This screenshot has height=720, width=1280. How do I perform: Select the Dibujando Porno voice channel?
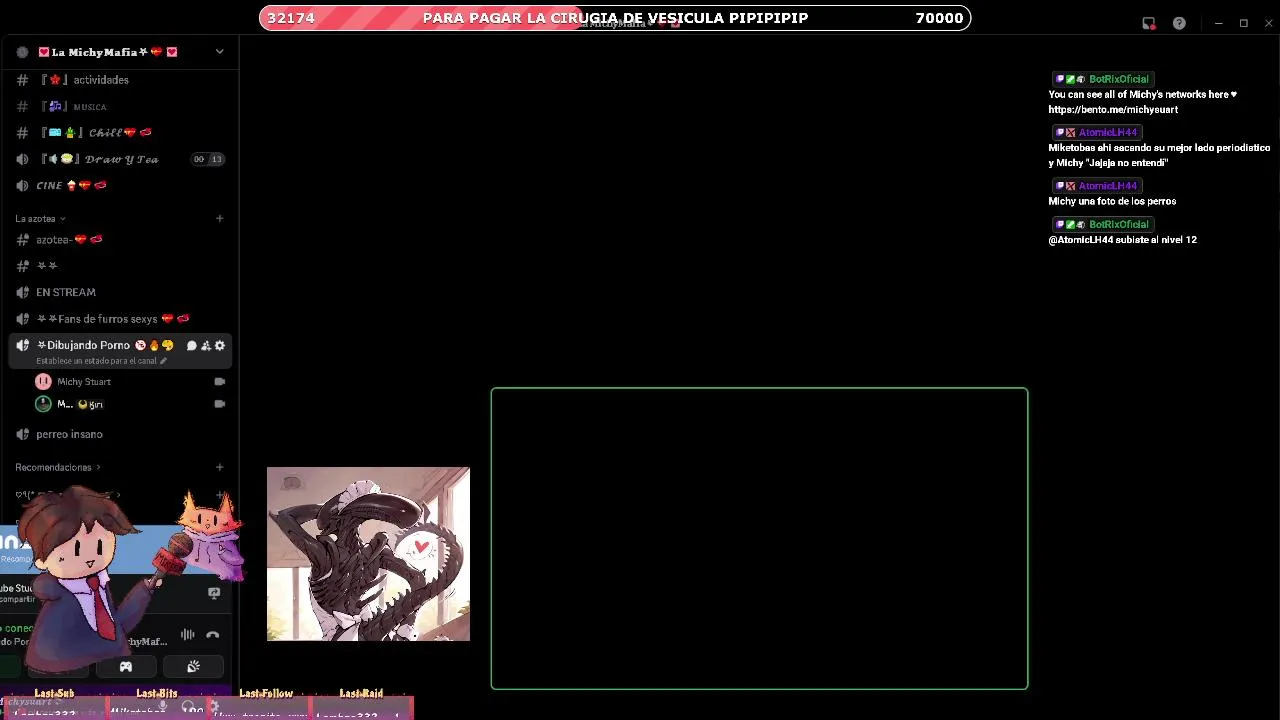(x=91, y=345)
